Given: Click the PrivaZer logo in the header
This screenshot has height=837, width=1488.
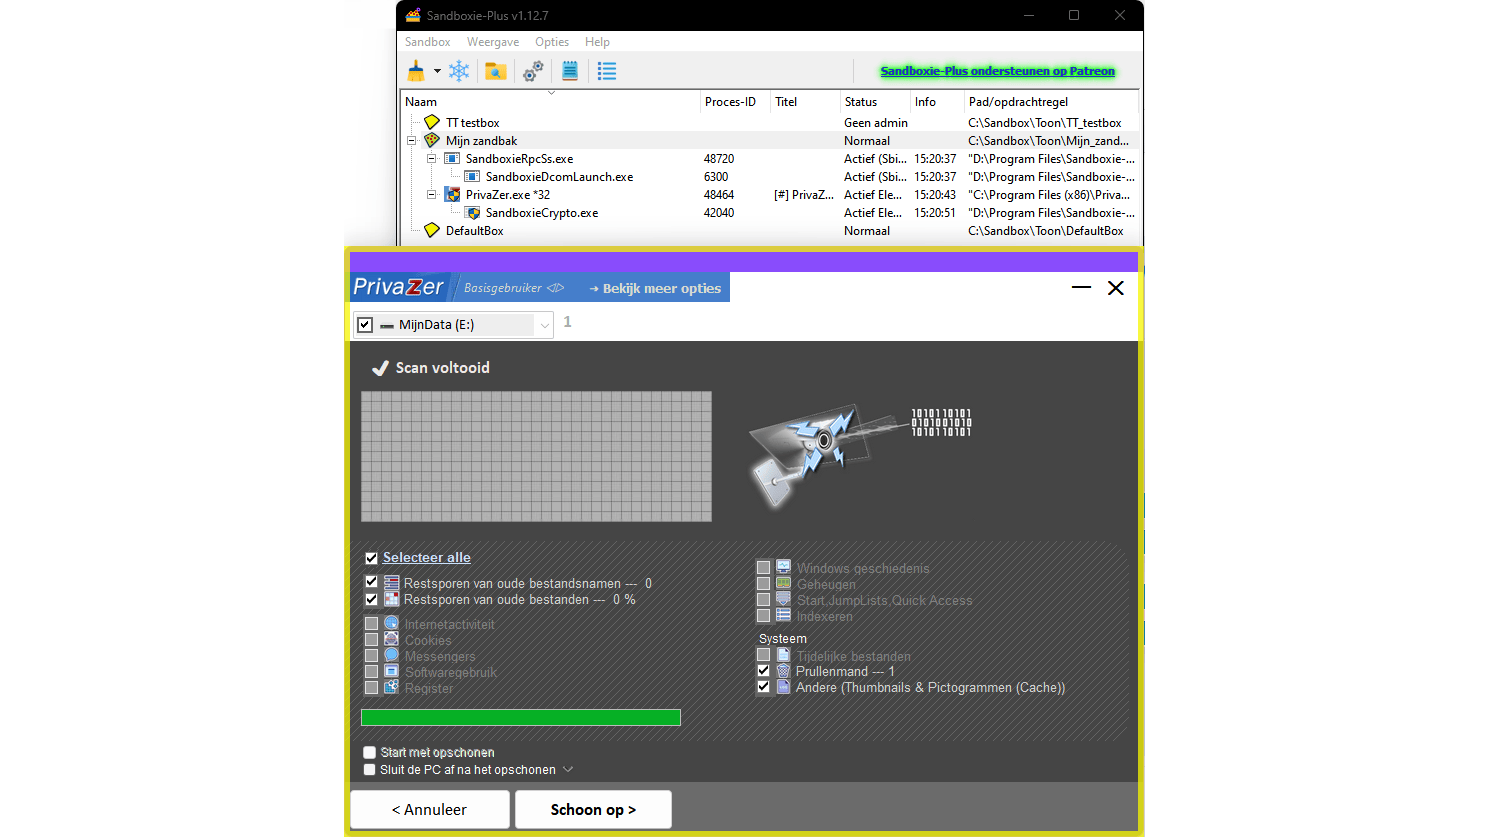Looking at the screenshot, I should pos(398,287).
